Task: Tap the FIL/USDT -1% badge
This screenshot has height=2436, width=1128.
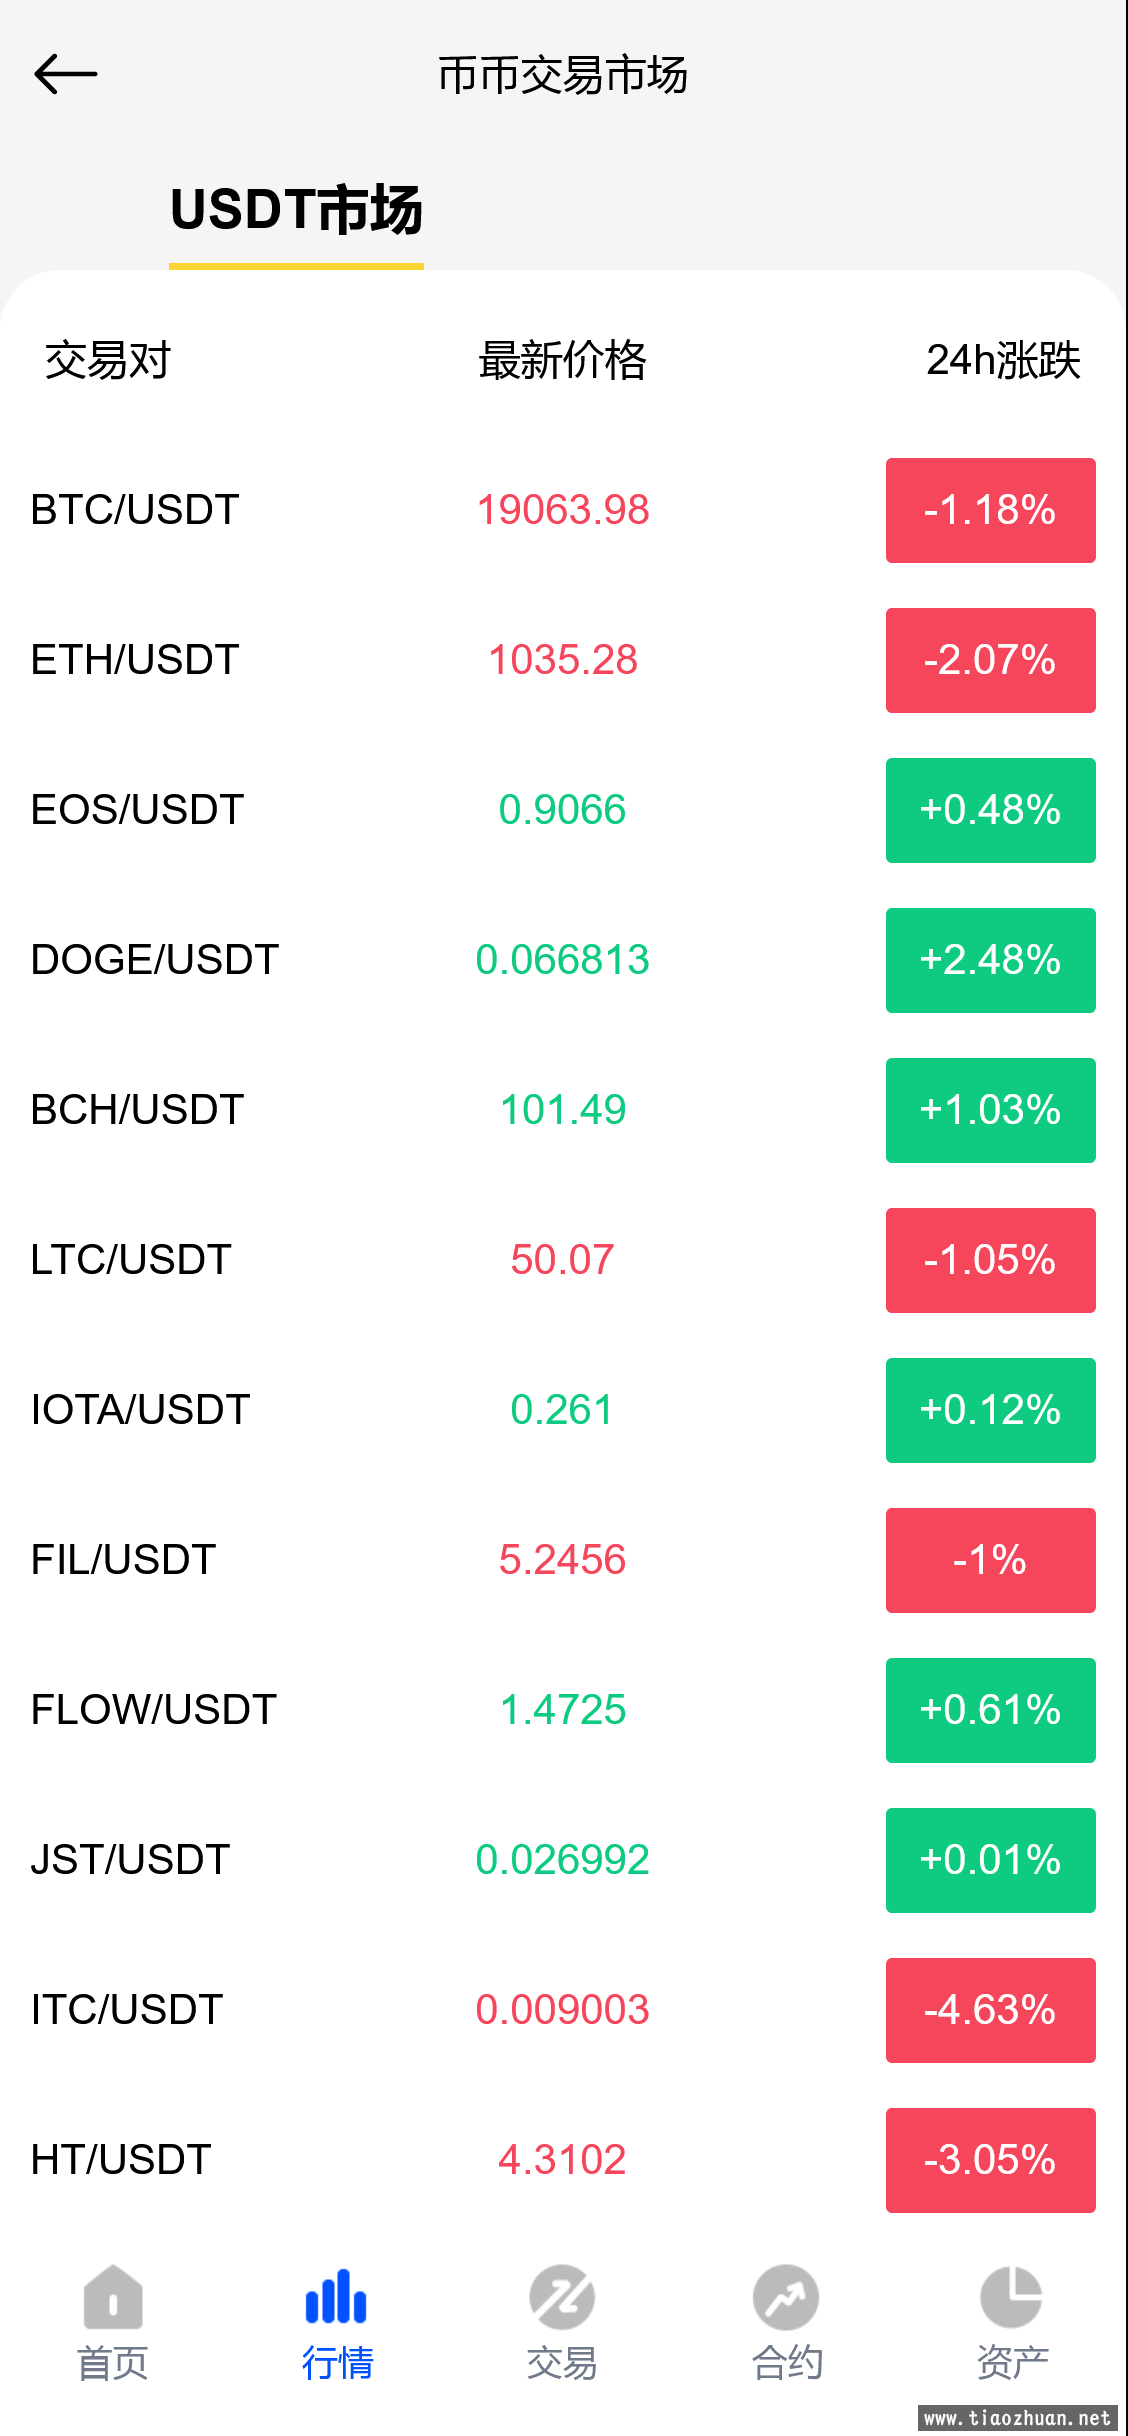Action: 990,1560
